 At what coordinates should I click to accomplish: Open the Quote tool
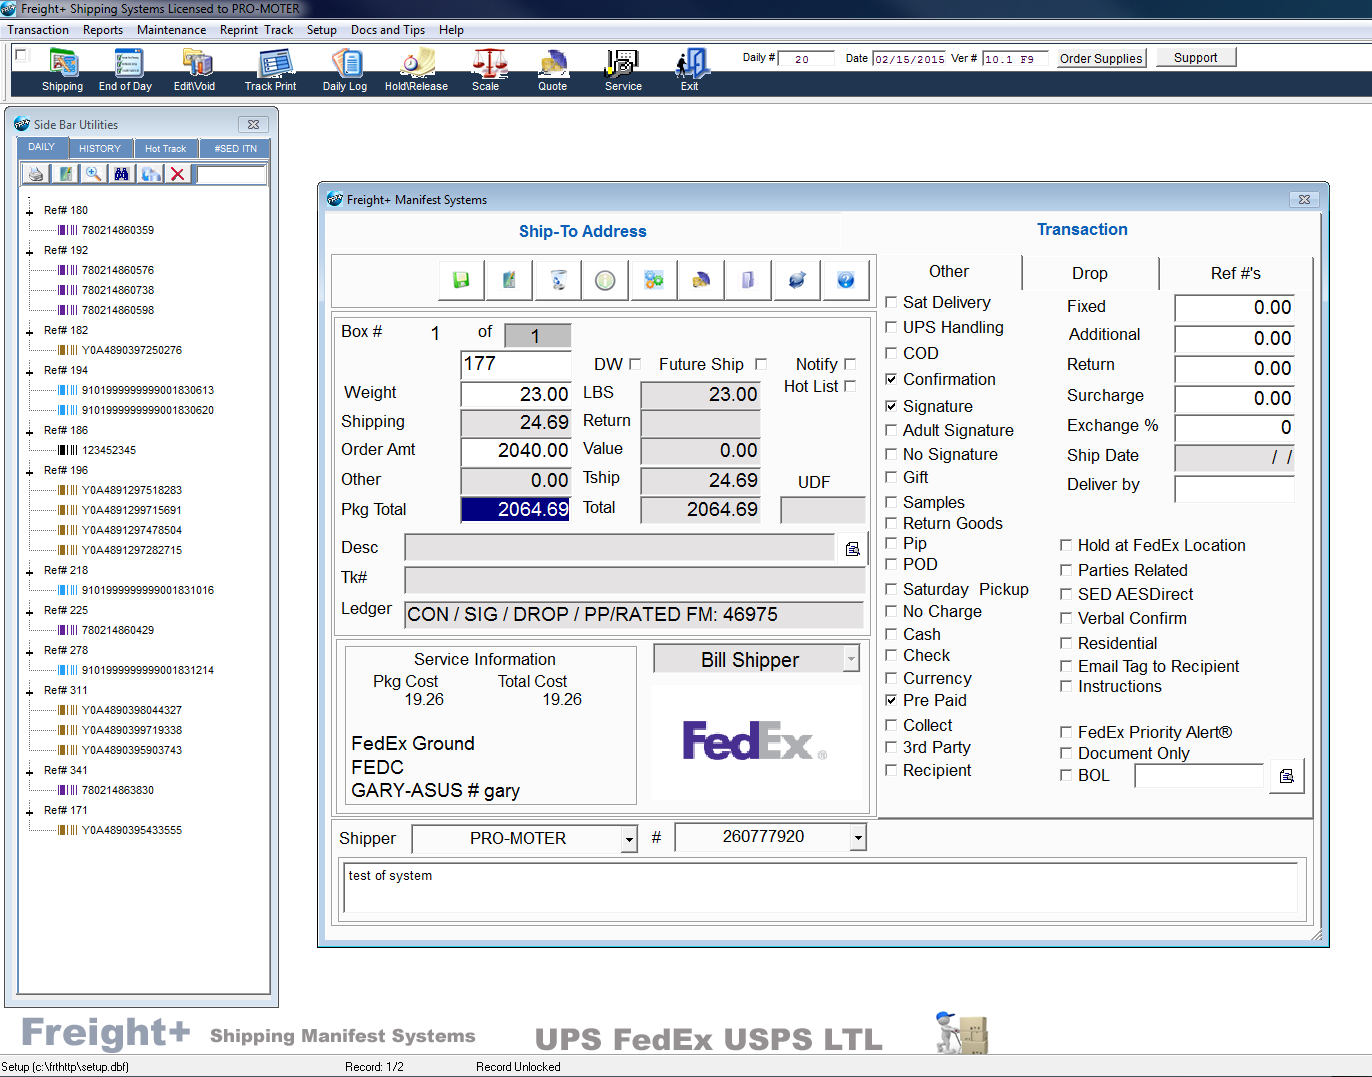553,71
